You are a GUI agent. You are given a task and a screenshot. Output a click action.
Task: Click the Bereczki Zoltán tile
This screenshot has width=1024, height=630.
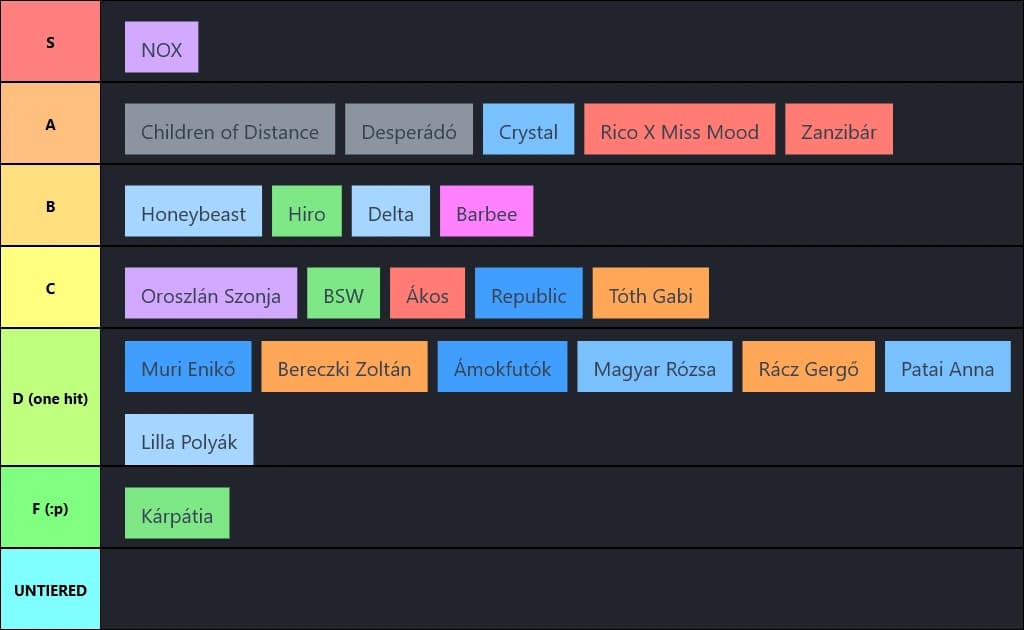[345, 366]
